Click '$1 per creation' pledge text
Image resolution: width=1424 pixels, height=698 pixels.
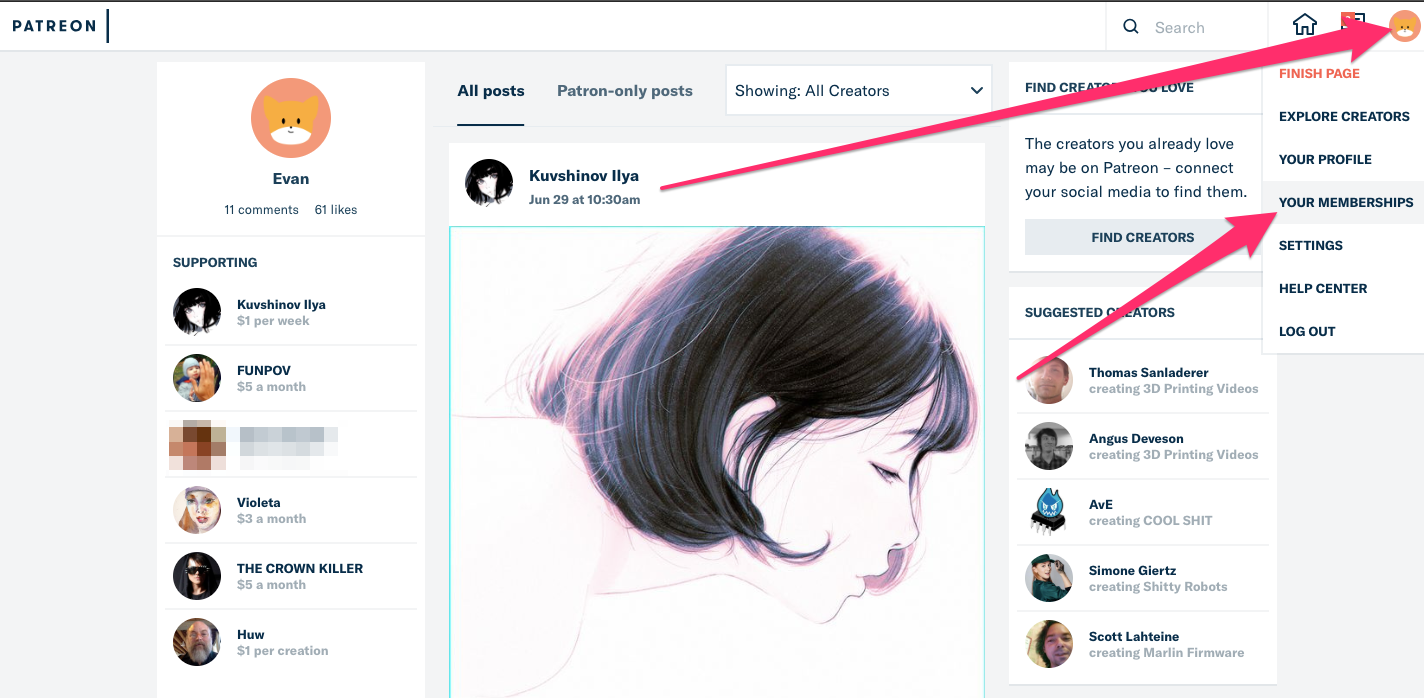pos(283,651)
